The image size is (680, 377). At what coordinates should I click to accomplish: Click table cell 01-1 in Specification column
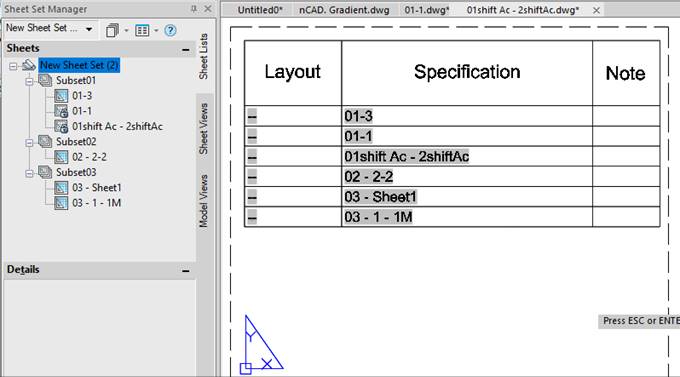click(x=467, y=136)
